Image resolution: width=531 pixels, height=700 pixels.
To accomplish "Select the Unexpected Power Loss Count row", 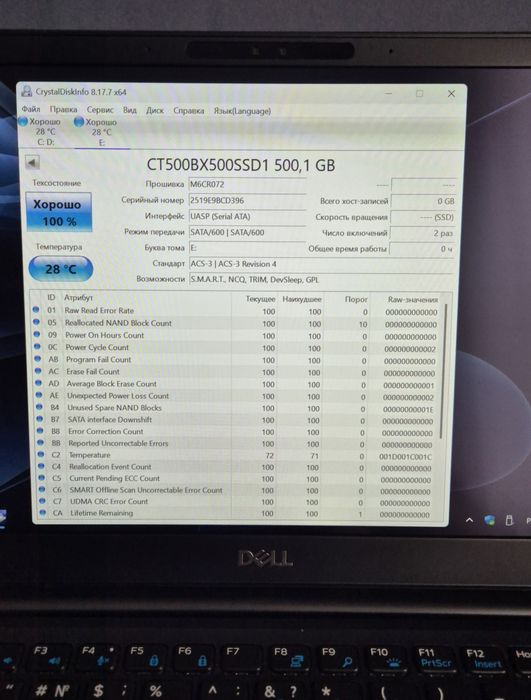I will [237, 396].
